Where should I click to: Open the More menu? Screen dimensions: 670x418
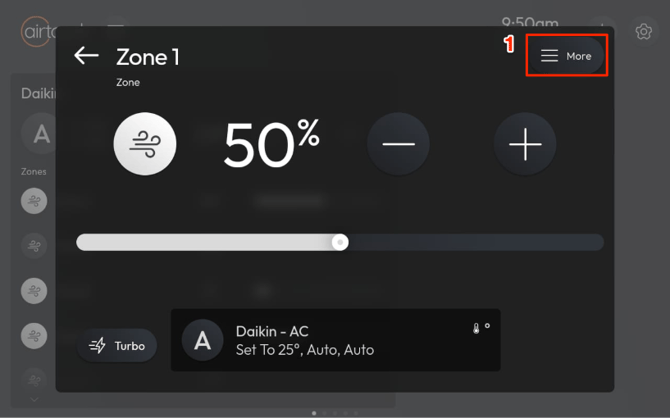[x=567, y=56]
